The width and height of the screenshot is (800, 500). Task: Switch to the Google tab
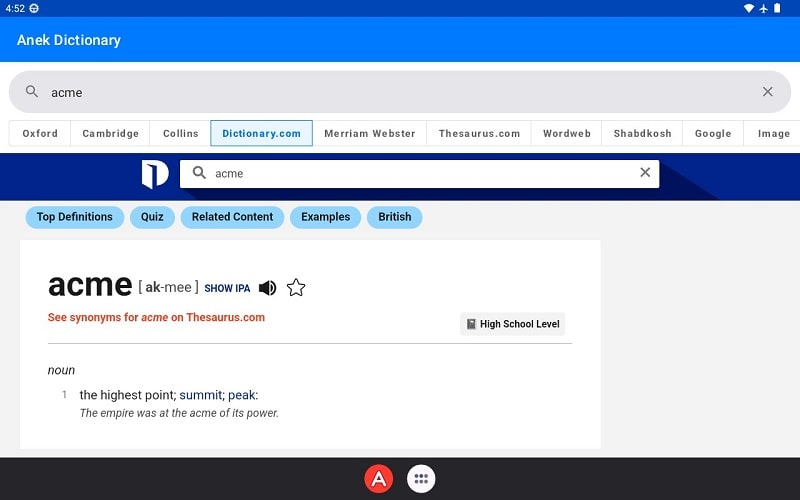(x=713, y=133)
